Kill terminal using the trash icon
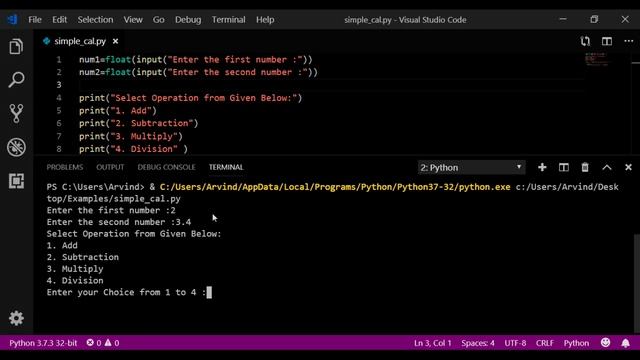Image resolution: width=640 pixels, height=360 pixels. tap(585, 167)
